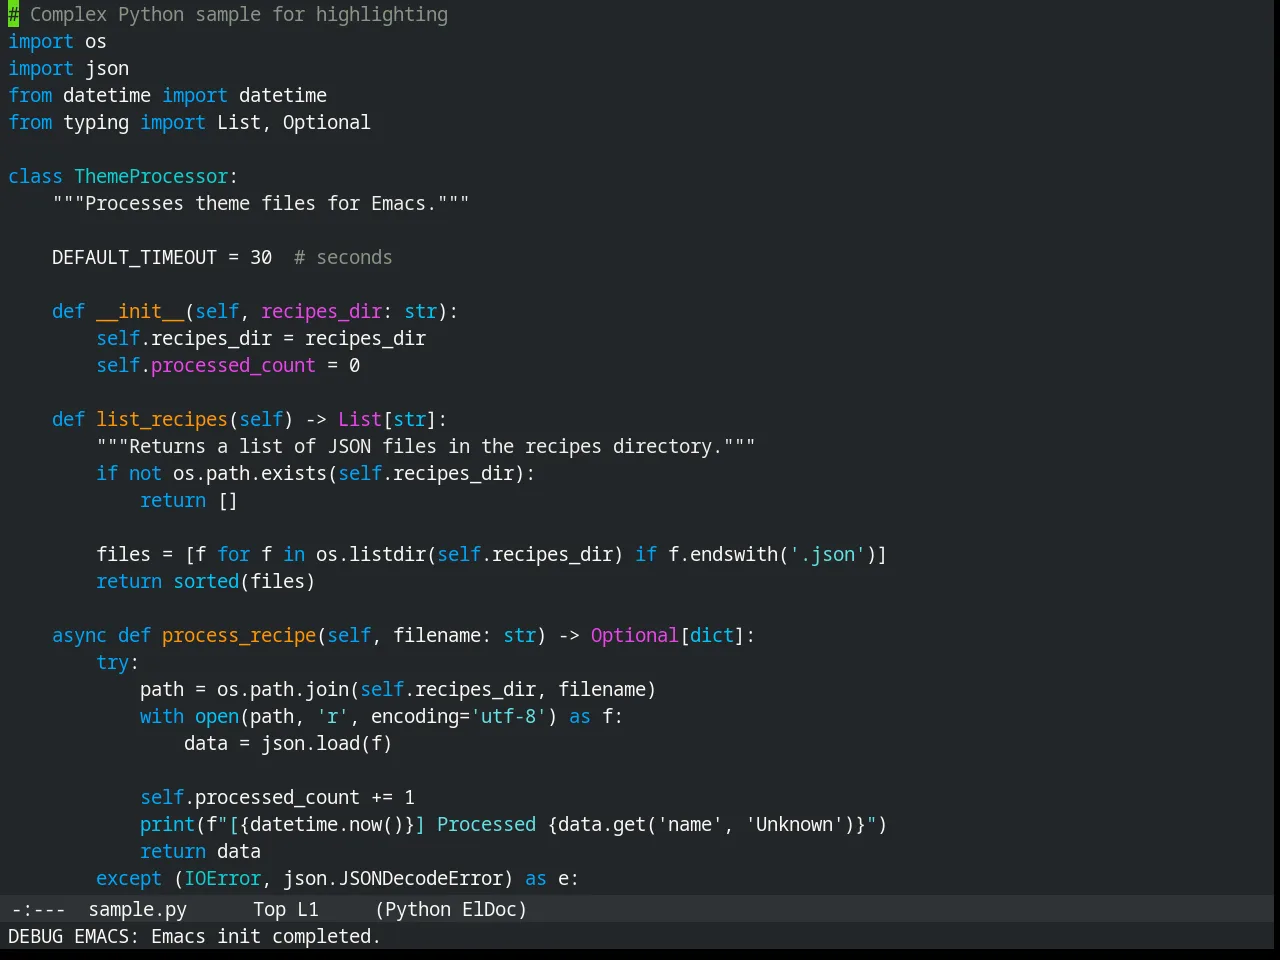The width and height of the screenshot is (1280, 960).
Task: Click the 'Emacs init completed.' echo area message
Action: 266,936
